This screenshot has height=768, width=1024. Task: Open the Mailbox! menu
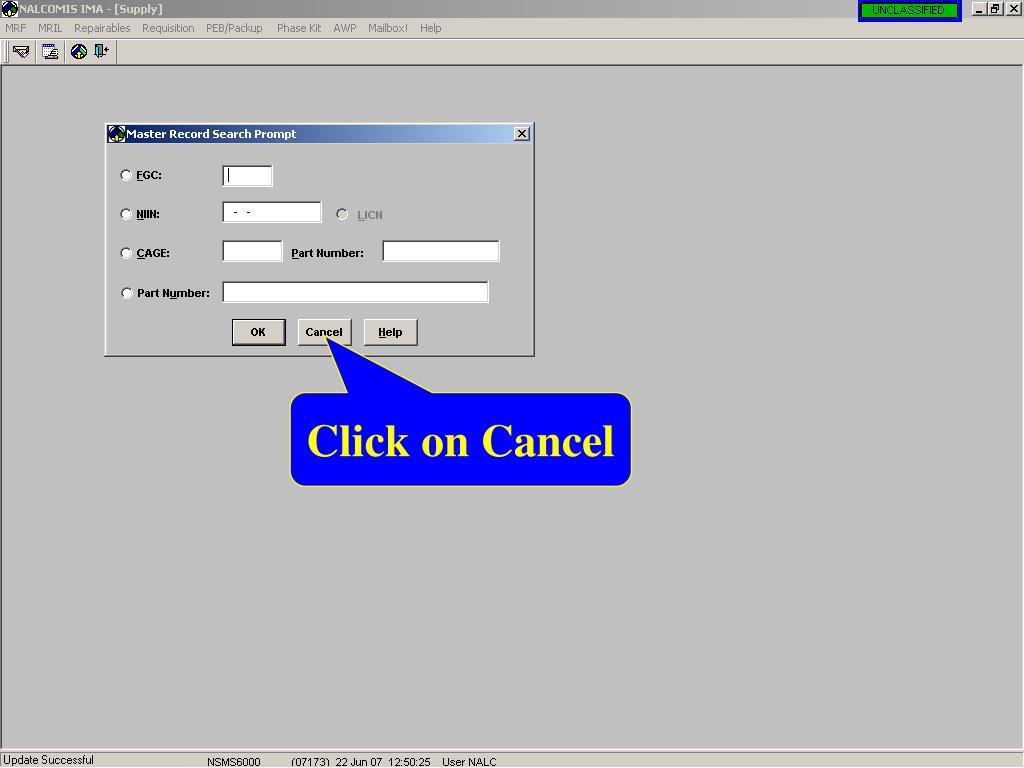coord(387,28)
